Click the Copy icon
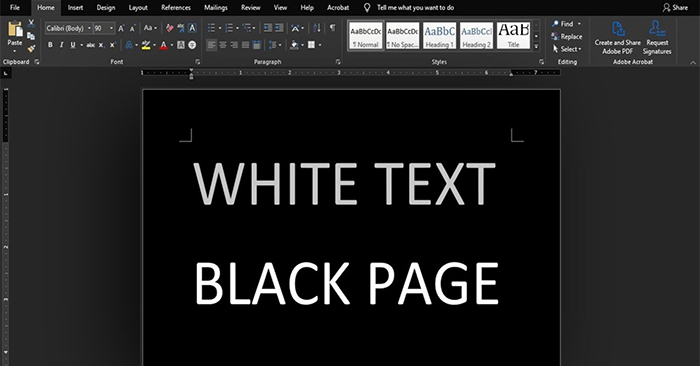Screen dimensions: 700x366 (31, 36)
